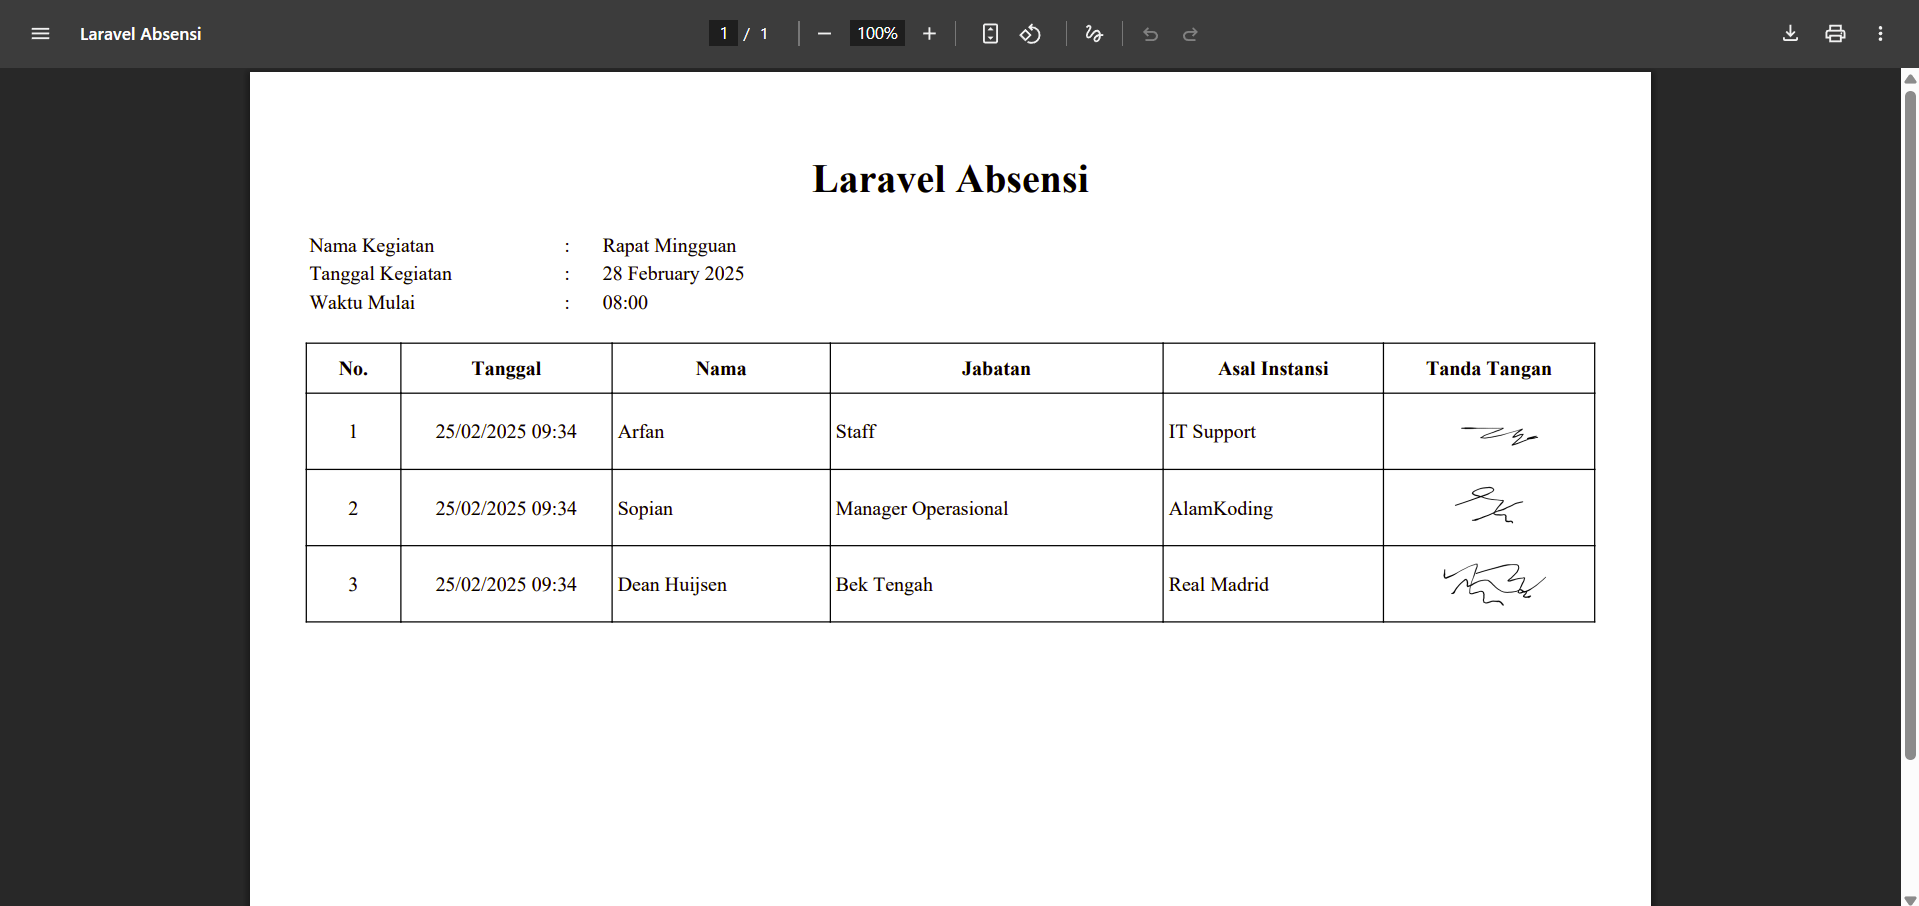Rotate the document counterclockwise
The width and height of the screenshot is (1919, 906).
[1030, 34]
